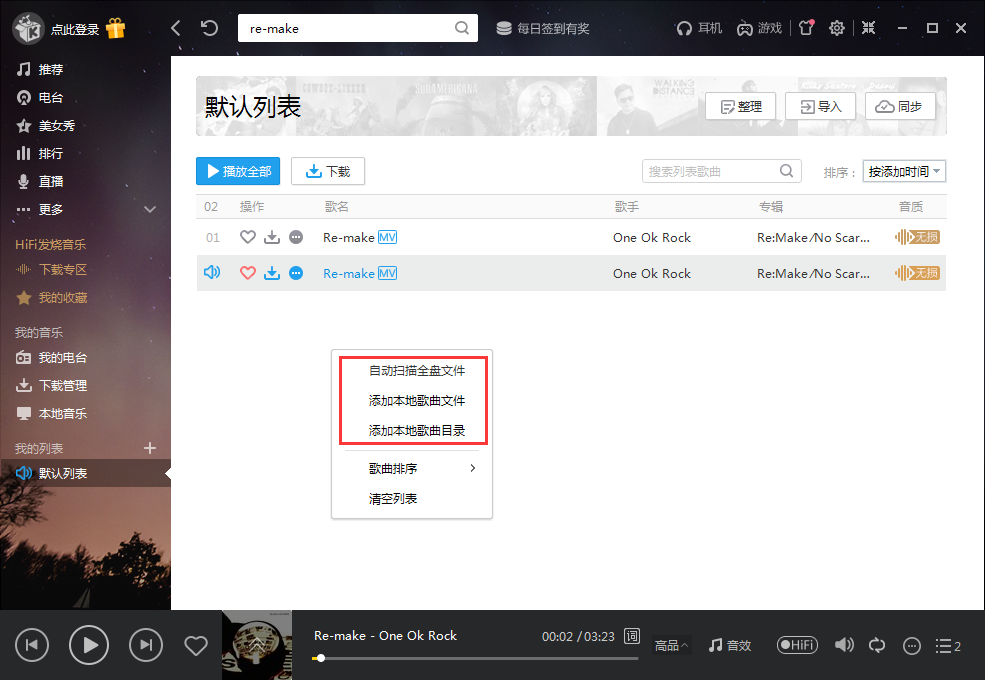Open the settings gear icon

tap(837, 27)
